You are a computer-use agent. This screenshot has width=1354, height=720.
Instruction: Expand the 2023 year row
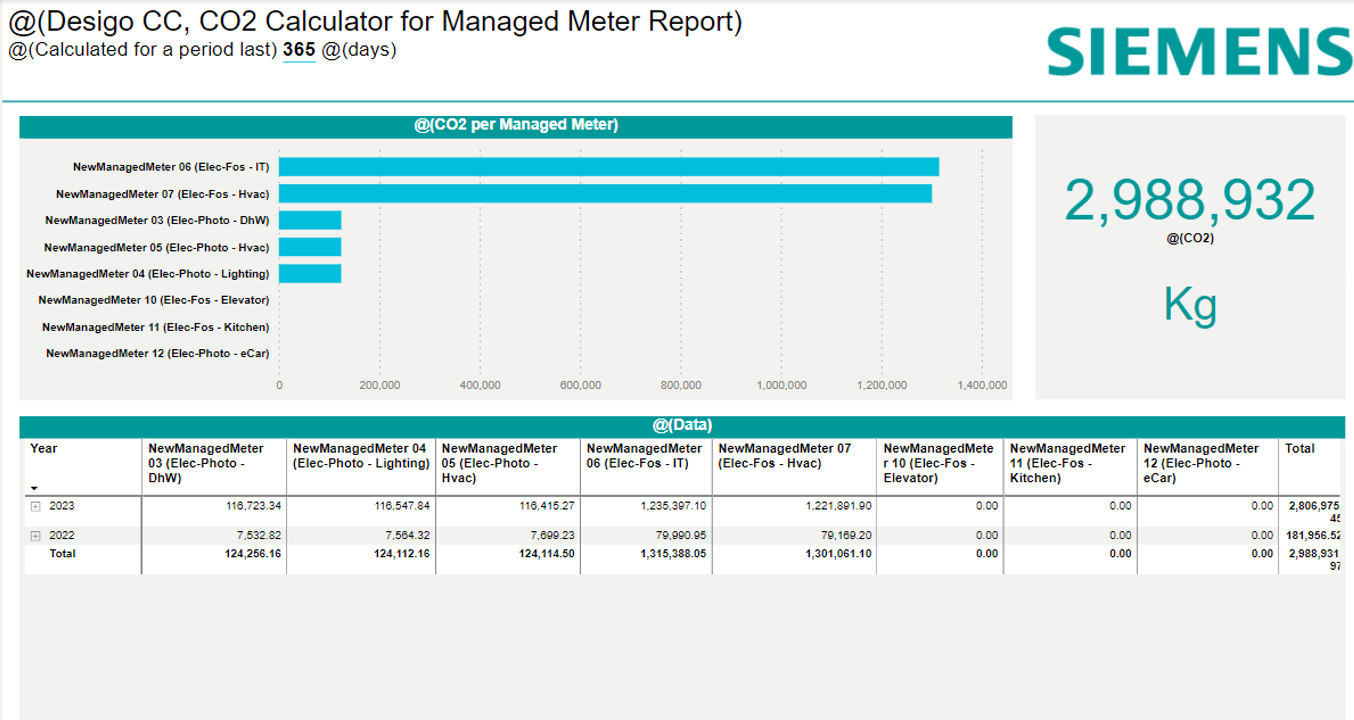[x=35, y=507]
